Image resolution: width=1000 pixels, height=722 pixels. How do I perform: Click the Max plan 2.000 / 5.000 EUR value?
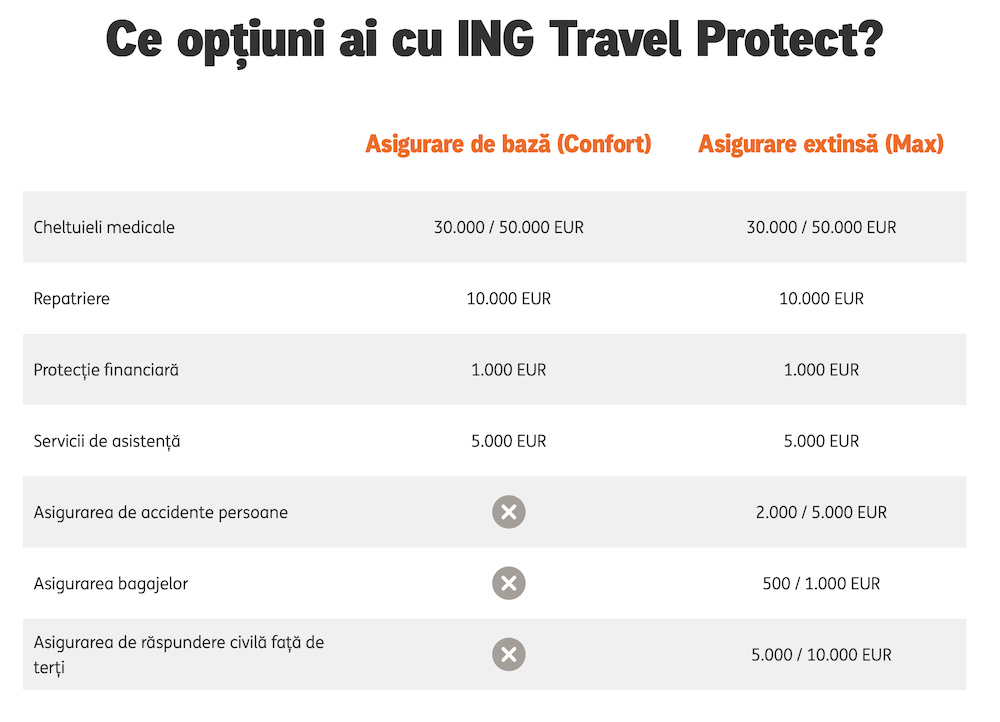821,512
